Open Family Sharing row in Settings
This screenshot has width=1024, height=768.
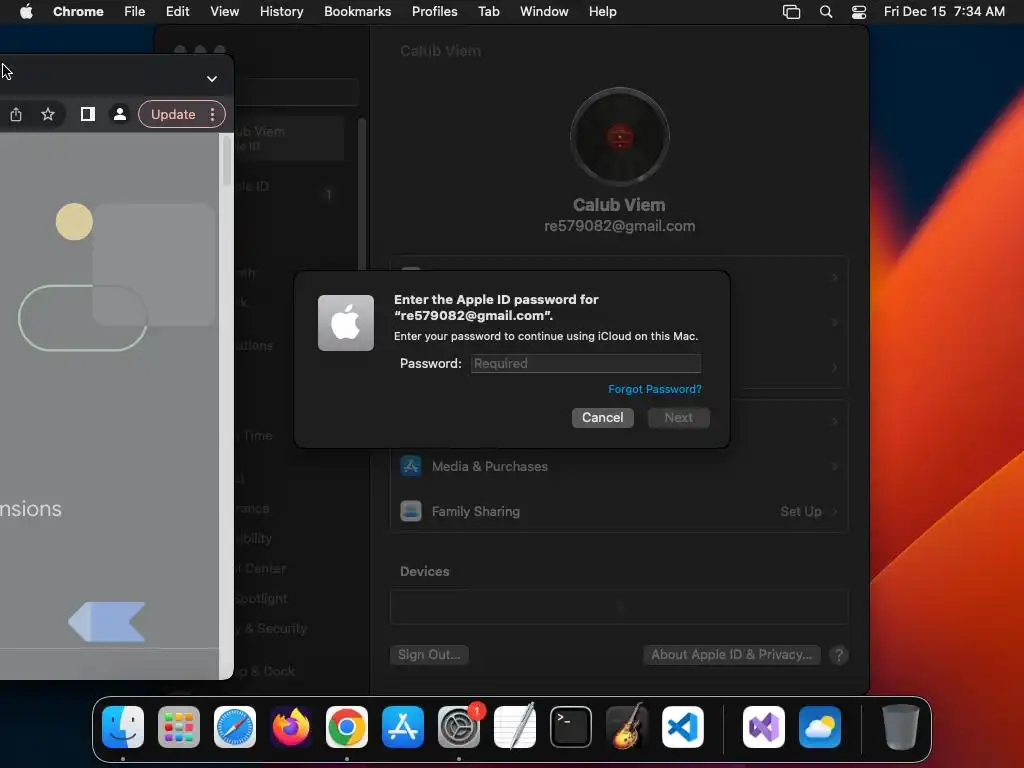[x=619, y=511]
